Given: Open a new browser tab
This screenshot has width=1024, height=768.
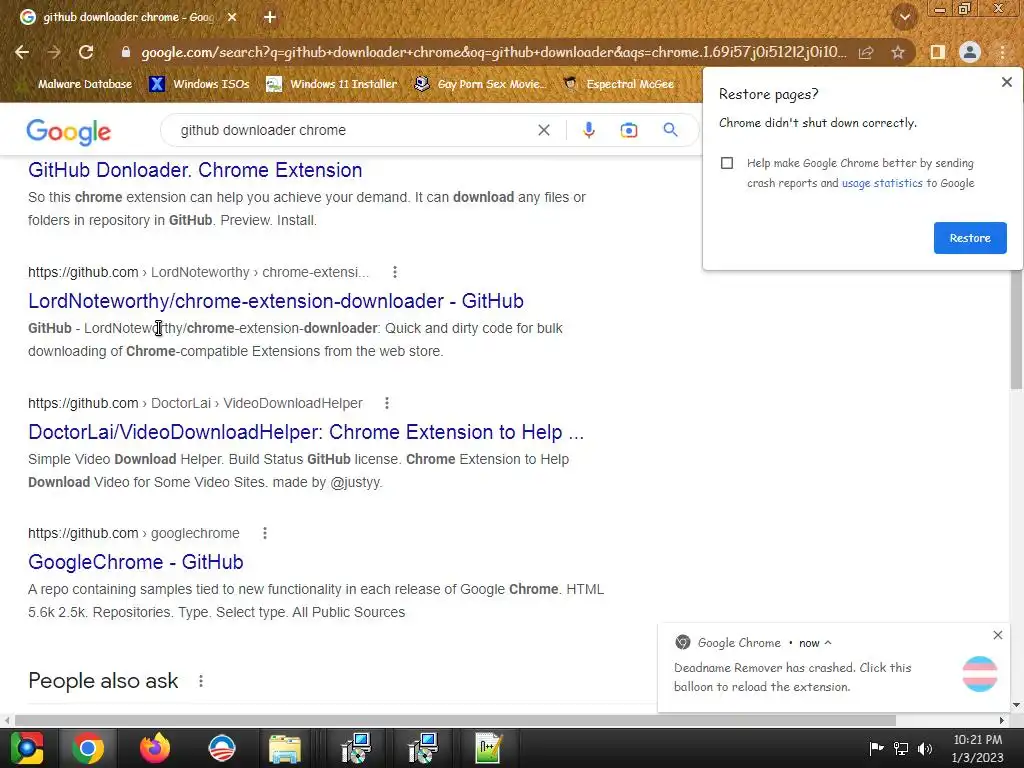Looking at the screenshot, I should (x=270, y=17).
